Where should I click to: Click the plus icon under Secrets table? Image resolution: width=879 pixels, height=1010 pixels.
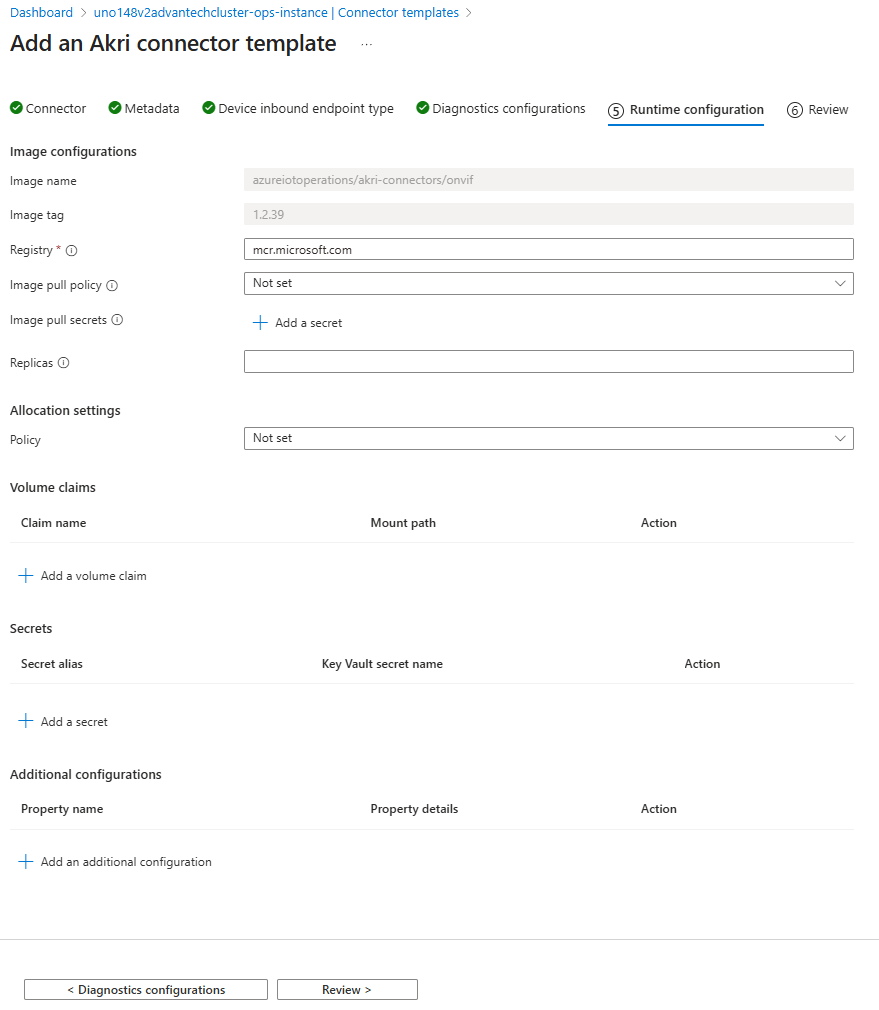pyautogui.click(x=26, y=721)
